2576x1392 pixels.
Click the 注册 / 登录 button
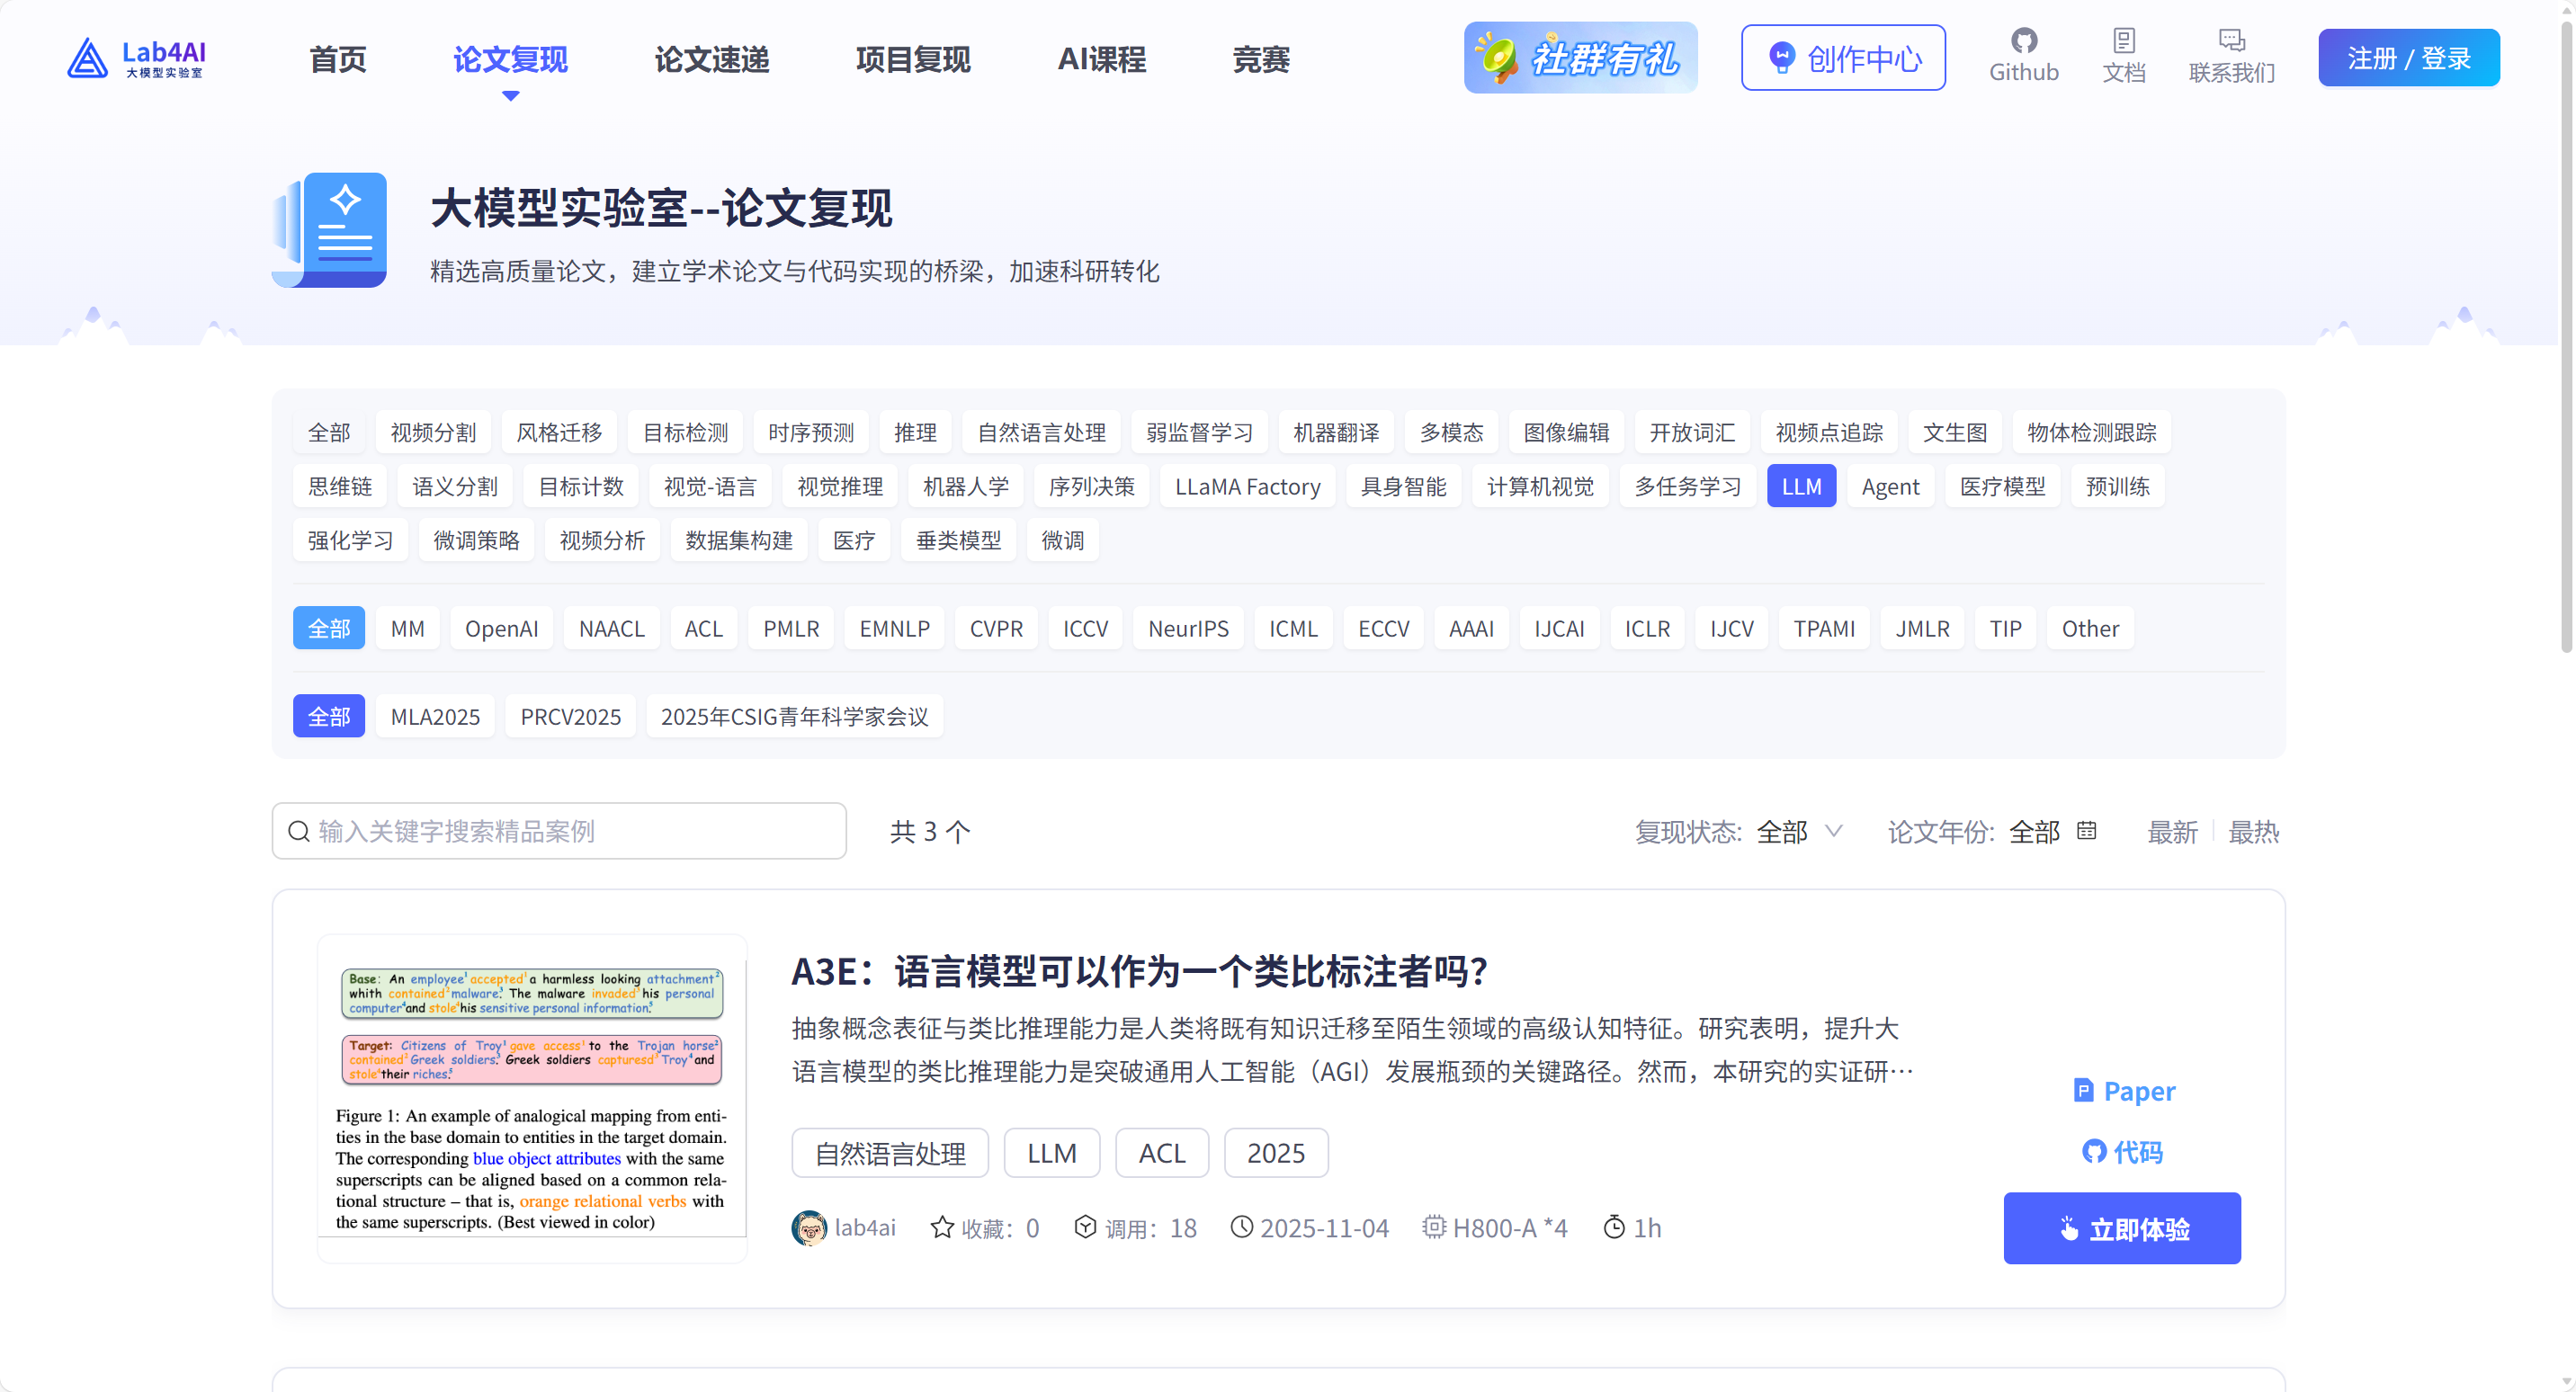point(2408,58)
